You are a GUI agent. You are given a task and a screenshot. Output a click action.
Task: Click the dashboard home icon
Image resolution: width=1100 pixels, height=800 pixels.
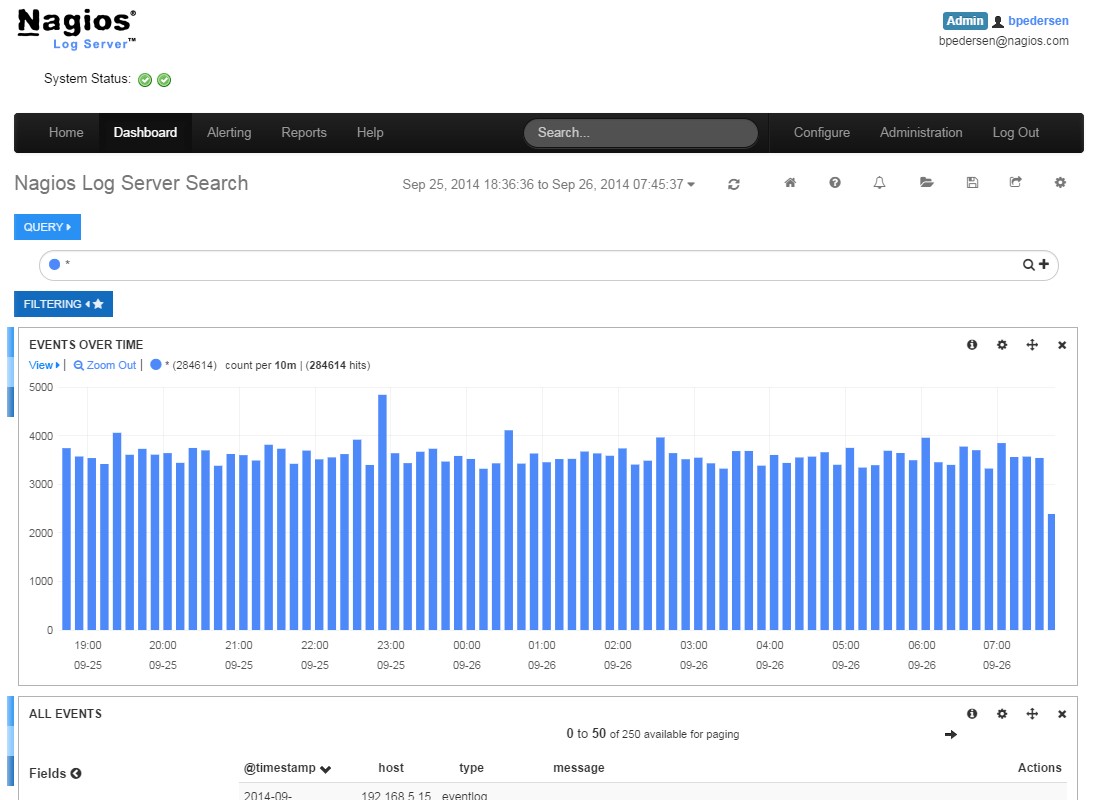click(x=790, y=183)
